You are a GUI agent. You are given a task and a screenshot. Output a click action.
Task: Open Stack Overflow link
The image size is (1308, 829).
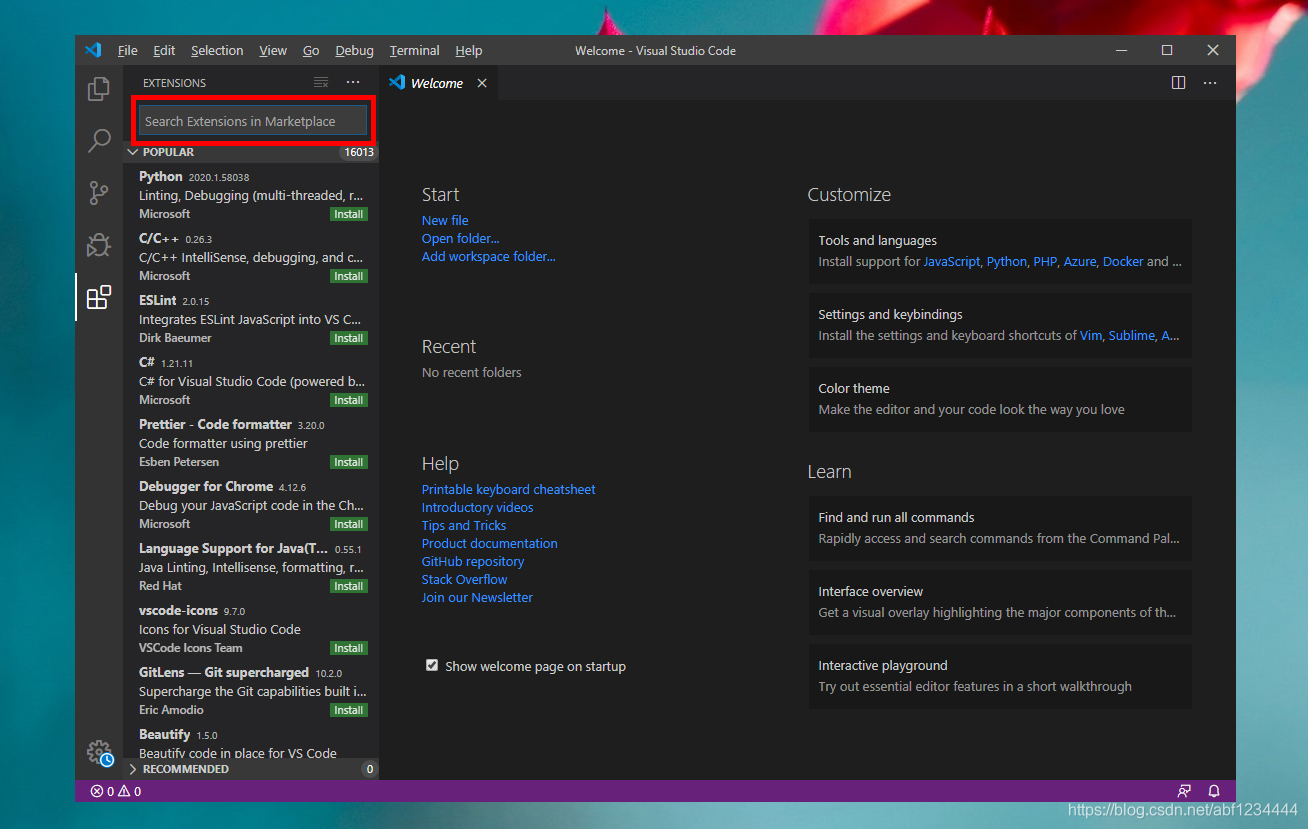click(464, 579)
